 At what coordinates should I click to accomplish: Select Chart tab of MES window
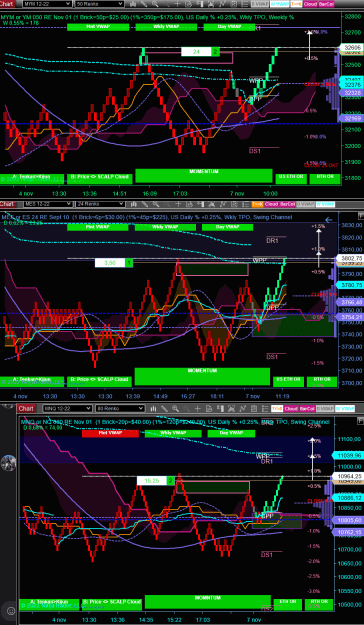tap(8, 204)
